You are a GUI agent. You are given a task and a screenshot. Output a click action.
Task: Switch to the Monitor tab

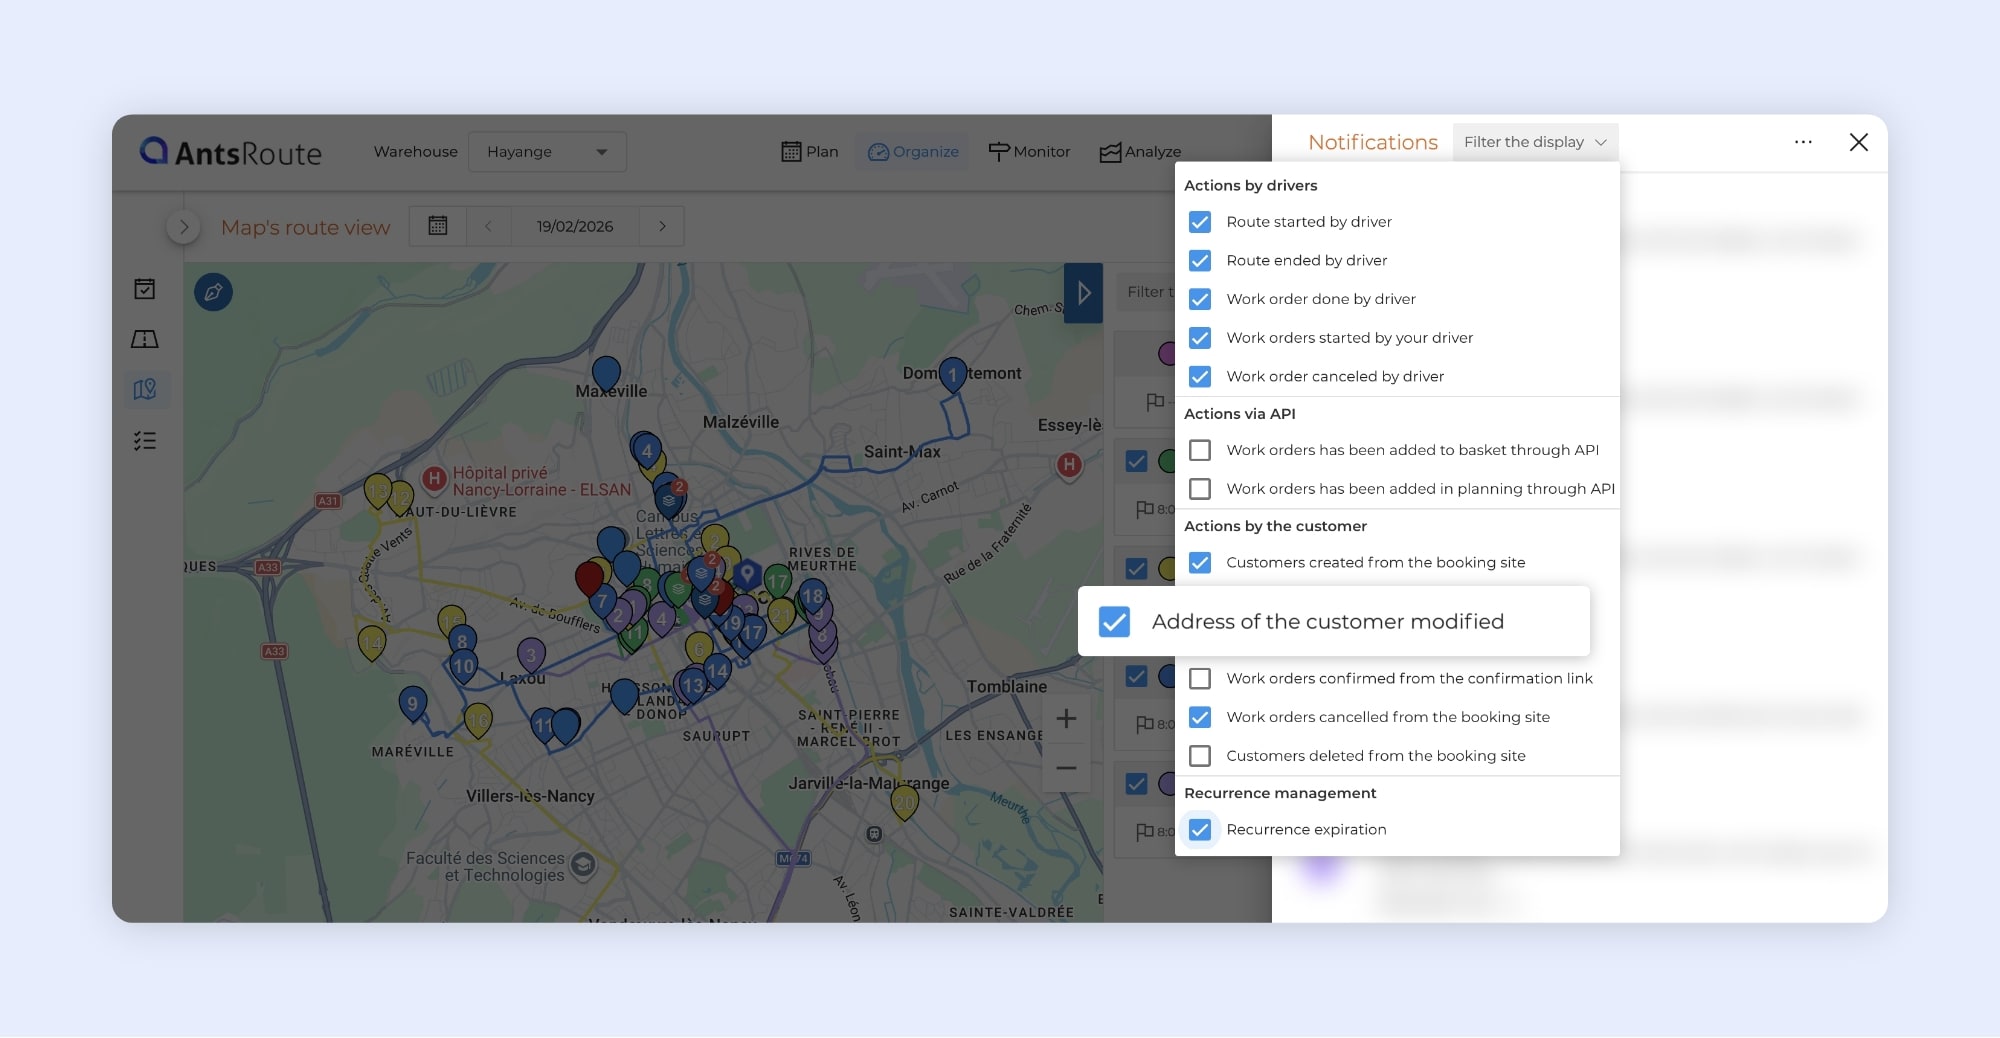[1029, 152]
